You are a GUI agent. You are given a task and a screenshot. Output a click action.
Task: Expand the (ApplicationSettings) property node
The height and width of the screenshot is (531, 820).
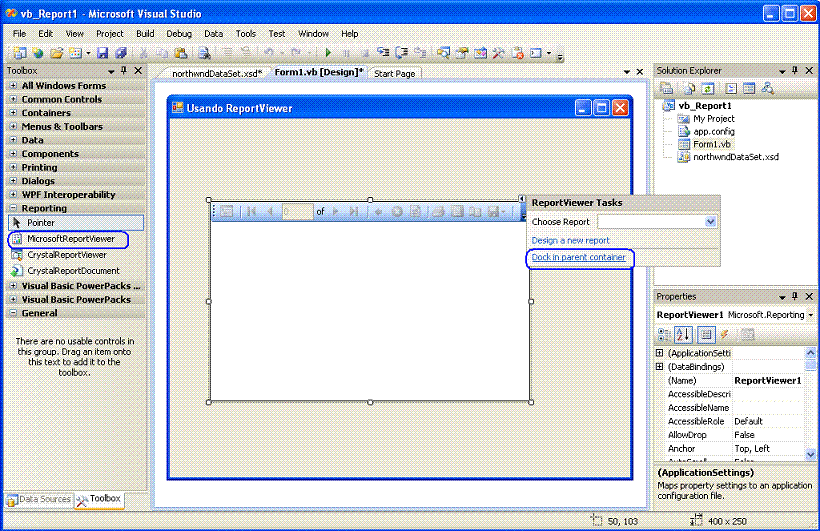(x=659, y=353)
